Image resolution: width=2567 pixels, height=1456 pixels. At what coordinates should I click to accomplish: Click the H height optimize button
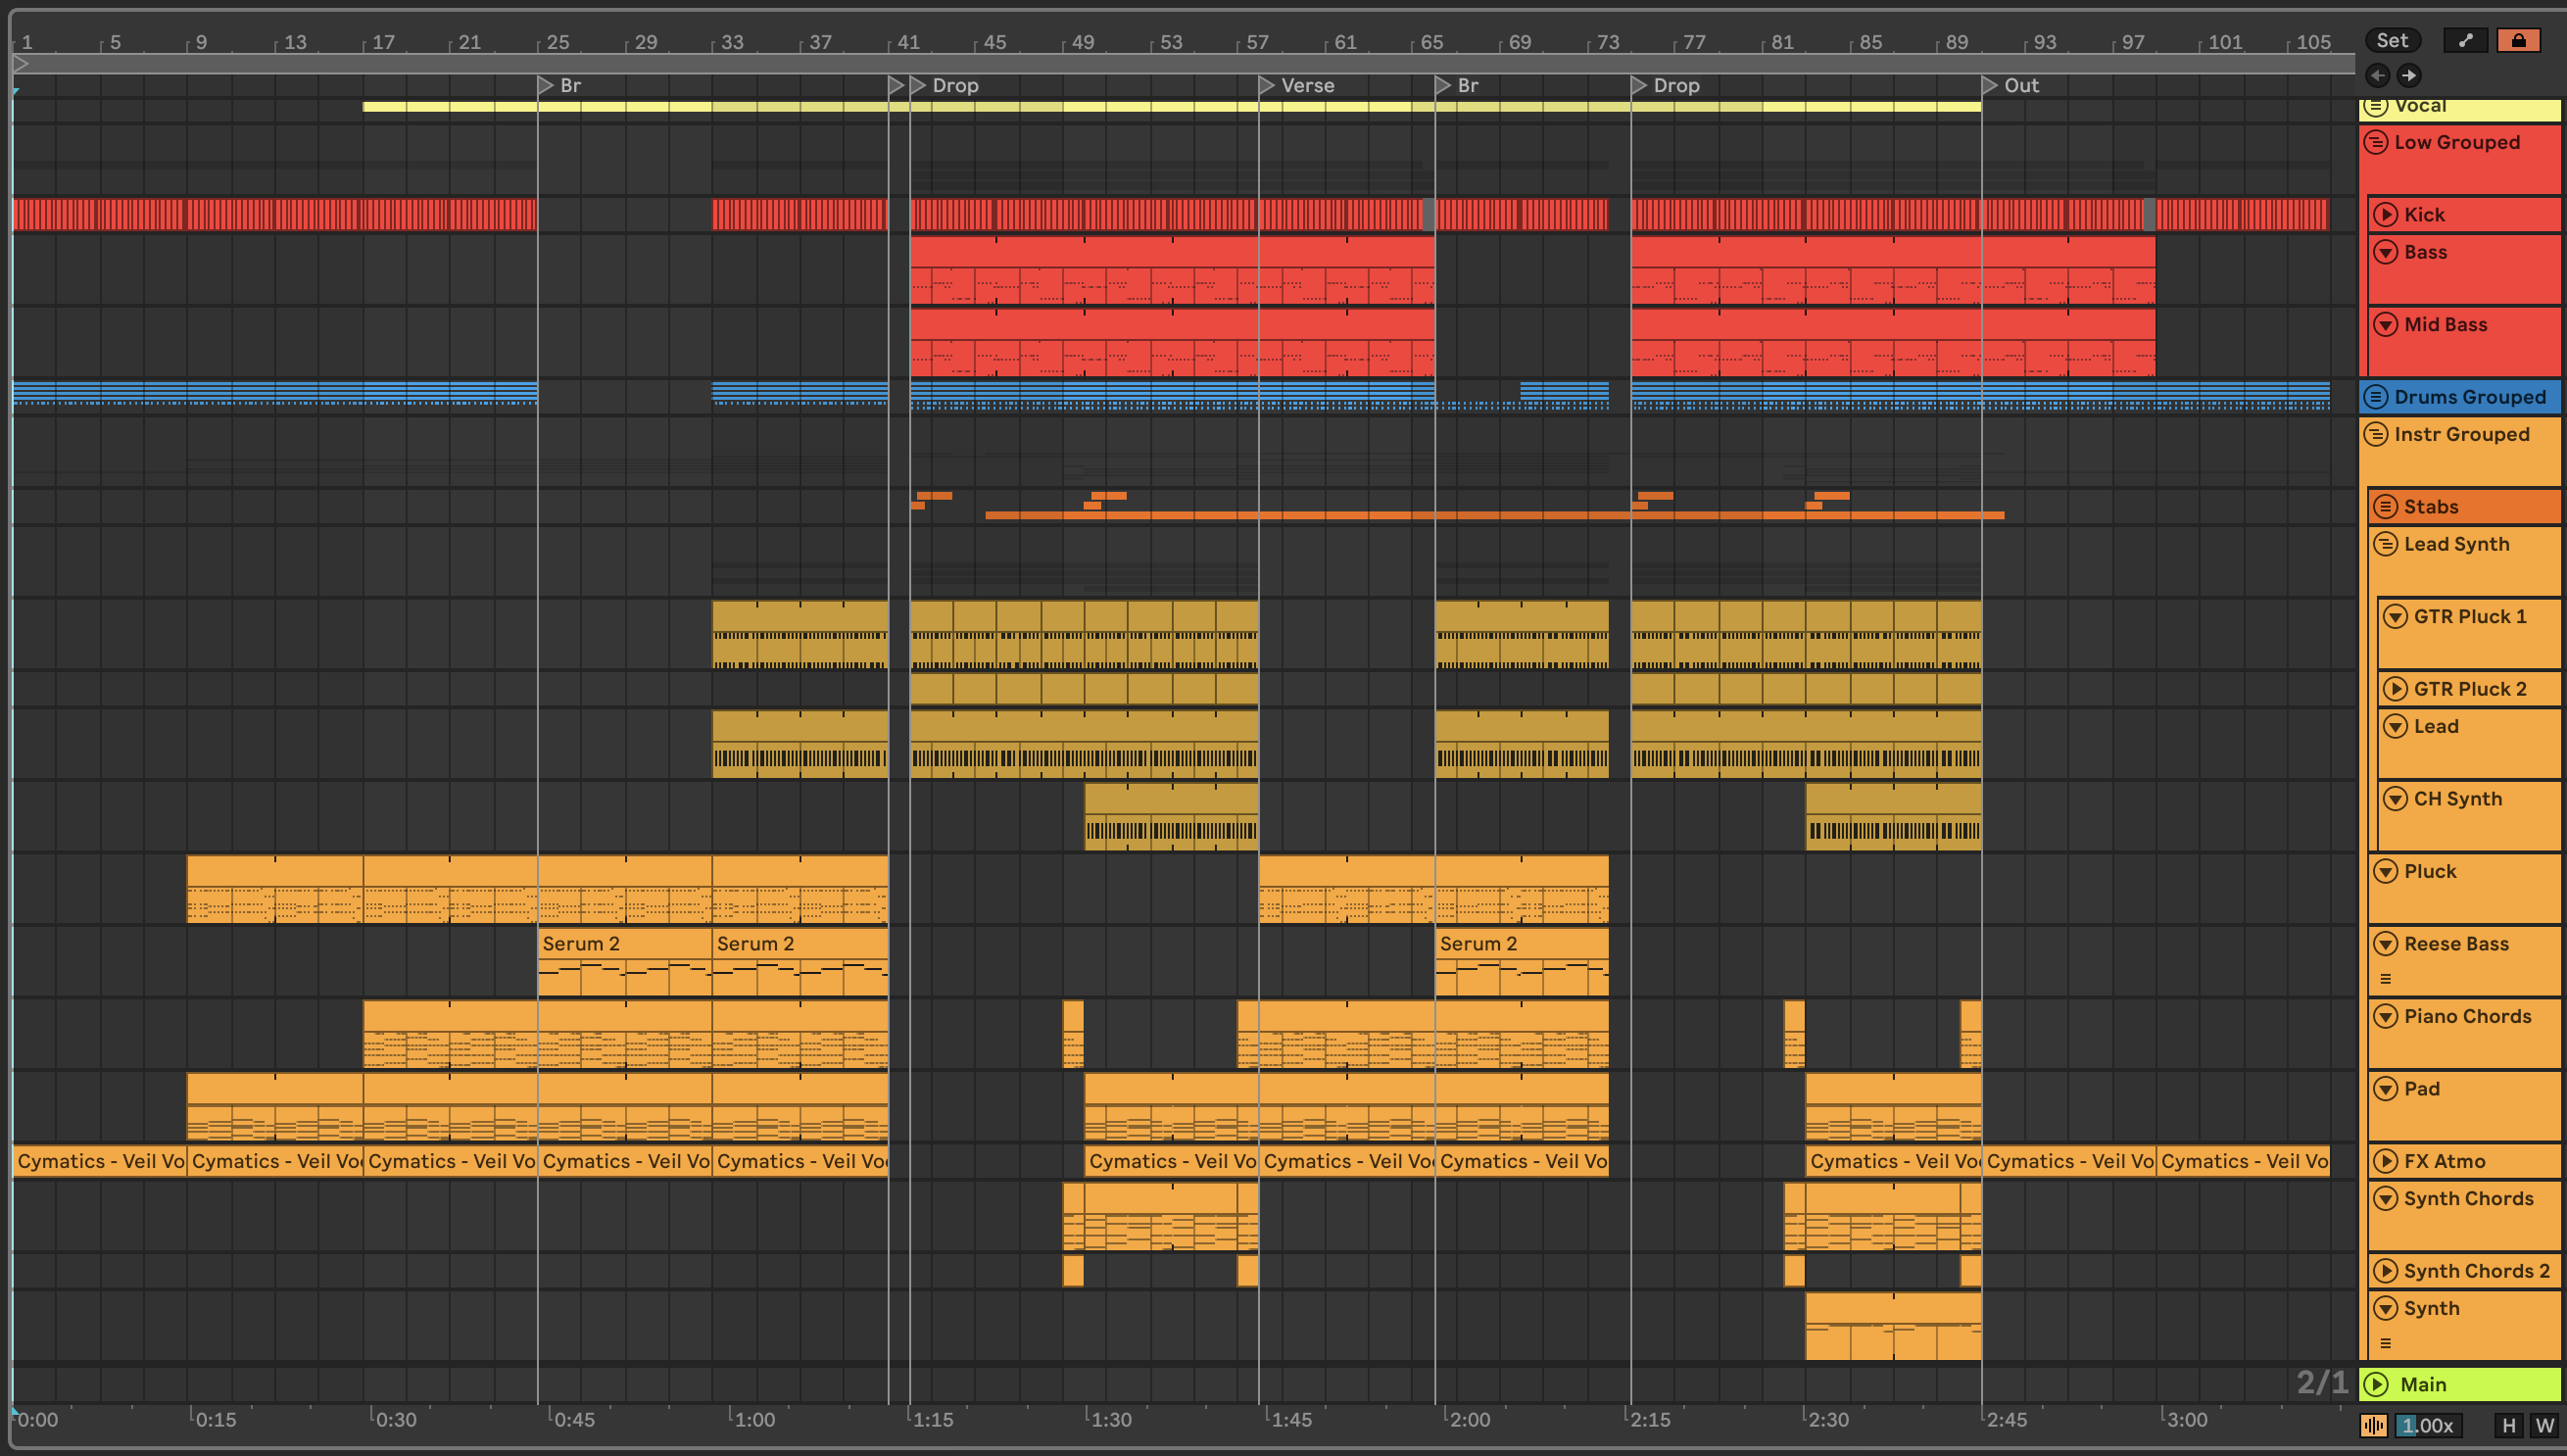(2508, 1425)
